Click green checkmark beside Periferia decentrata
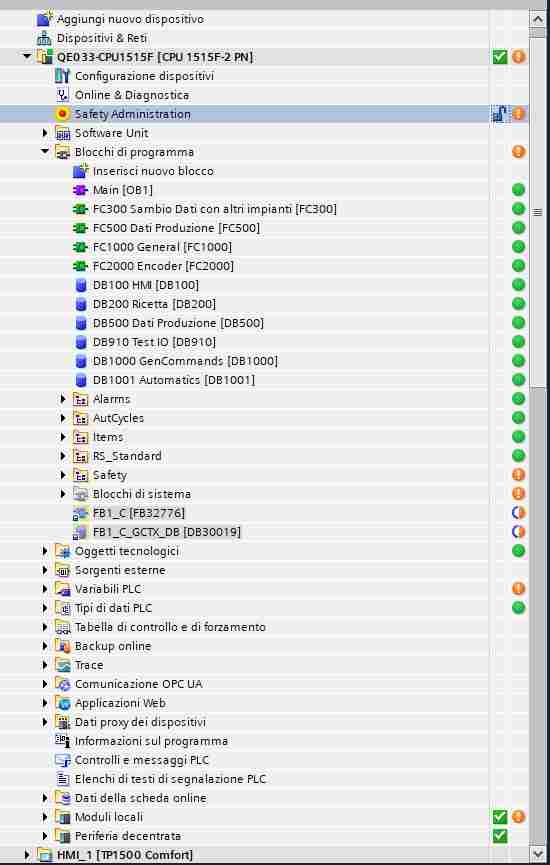This screenshot has width=550, height=865. 500,836
